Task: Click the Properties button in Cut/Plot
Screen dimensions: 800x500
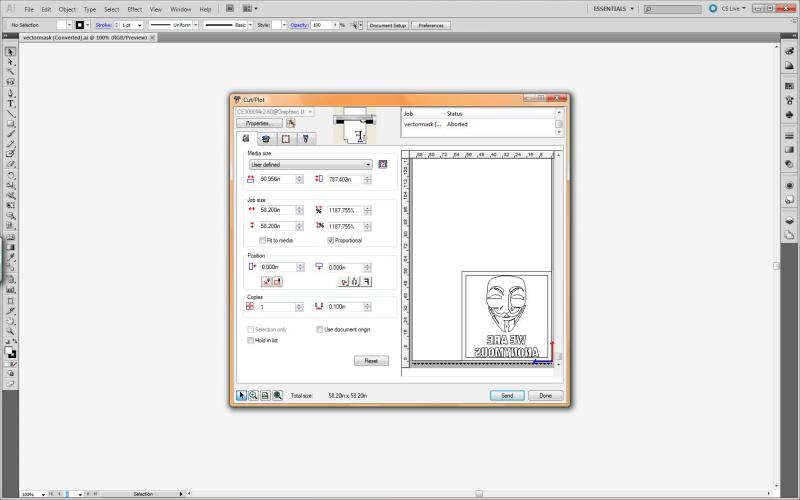Action: 259,123
